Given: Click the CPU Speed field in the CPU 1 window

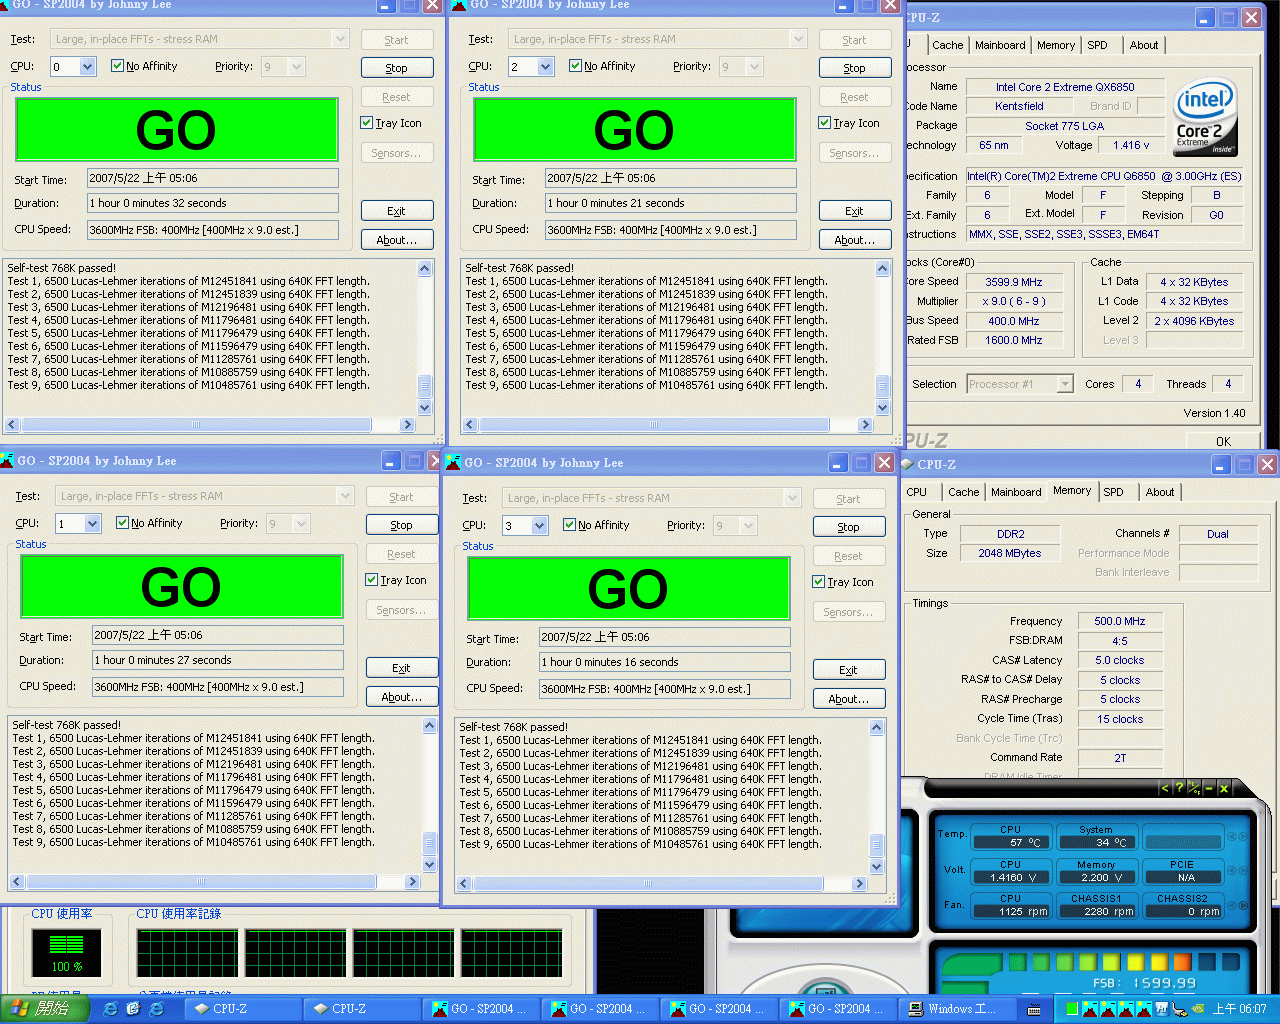Looking at the screenshot, I should [x=218, y=687].
